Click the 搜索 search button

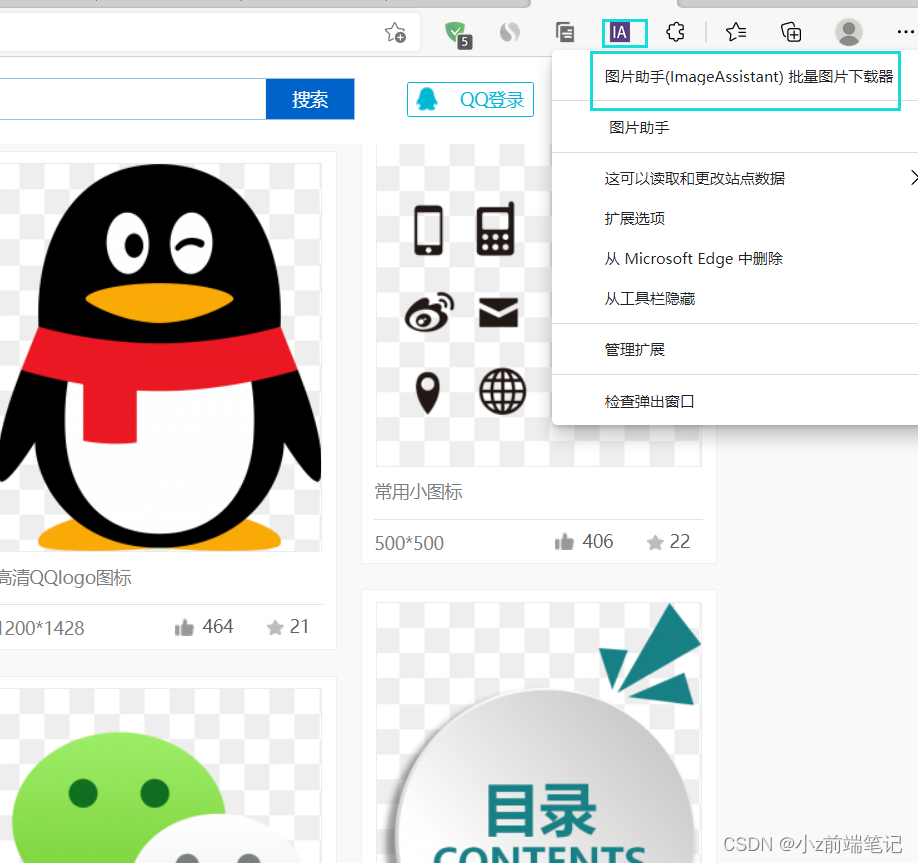click(310, 99)
